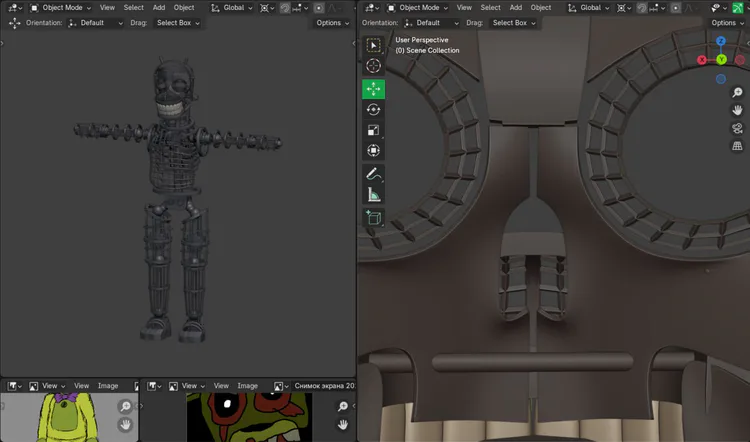Select the Measure tool
The width and height of the screenshot is (750, 442).
click(373, 195)
